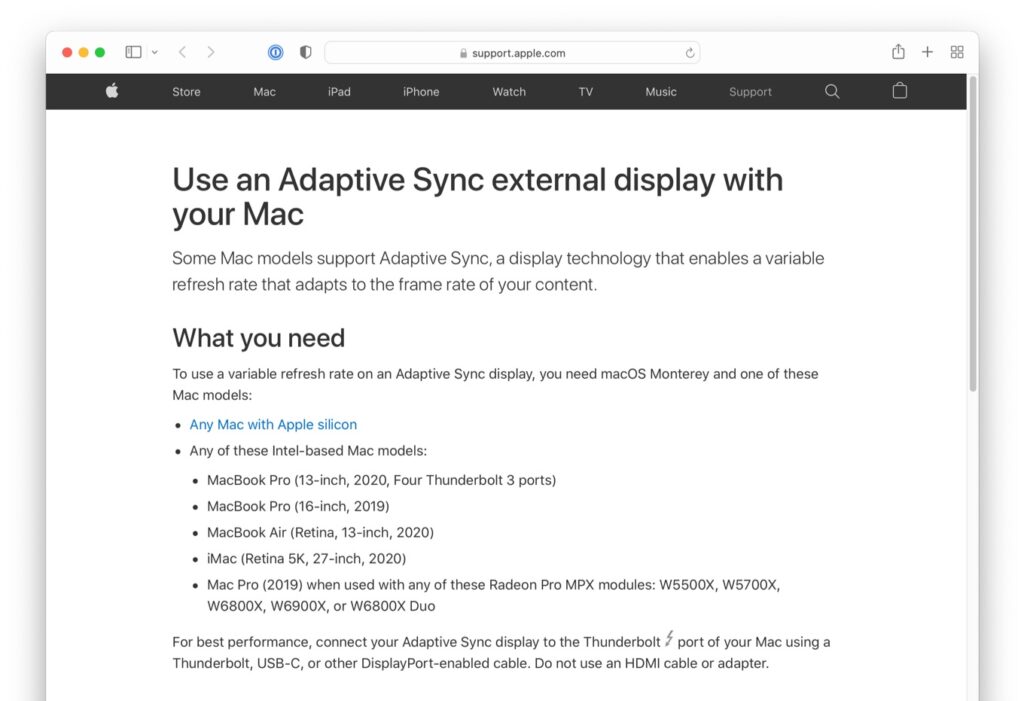Click the Apple logo in navigation bar
The image size is (1024, 701).
click(x=112, y=91)
